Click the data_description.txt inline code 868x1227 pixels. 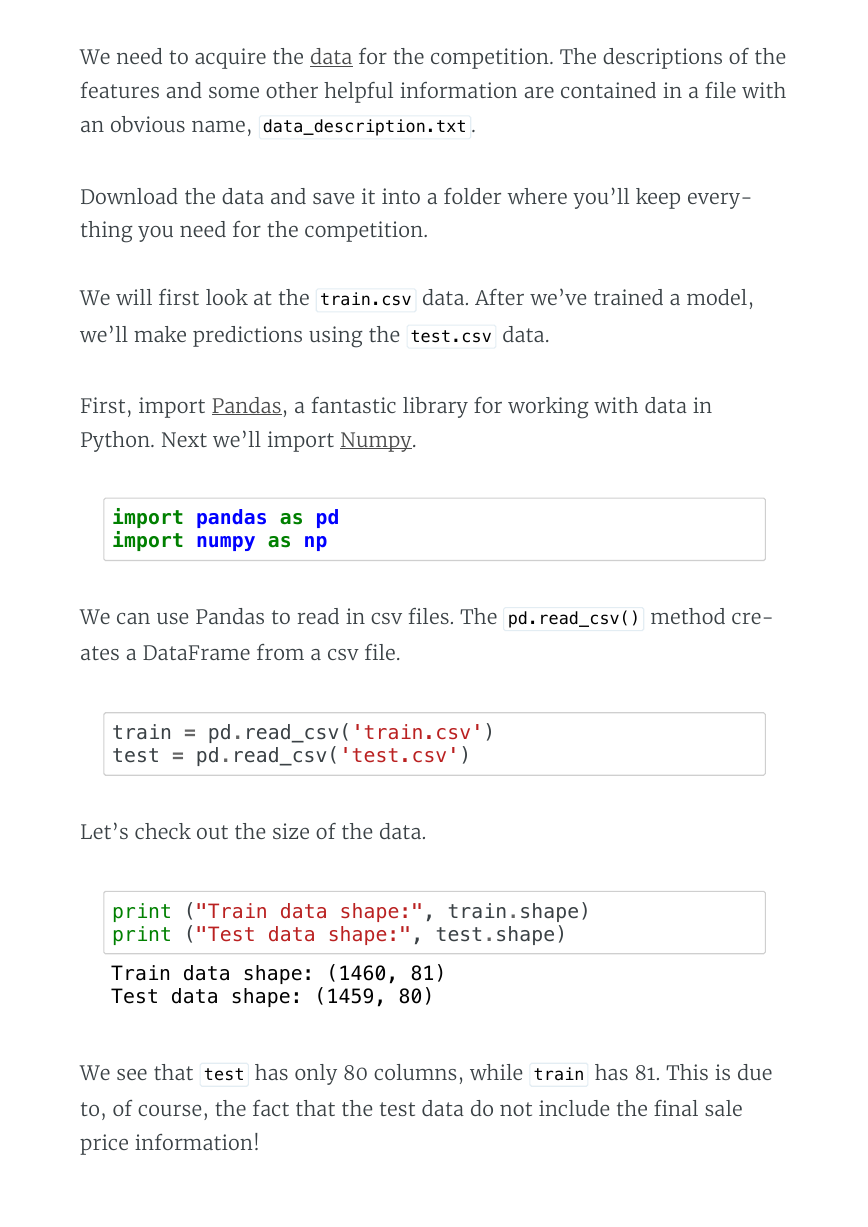click(x=364, y=126)
